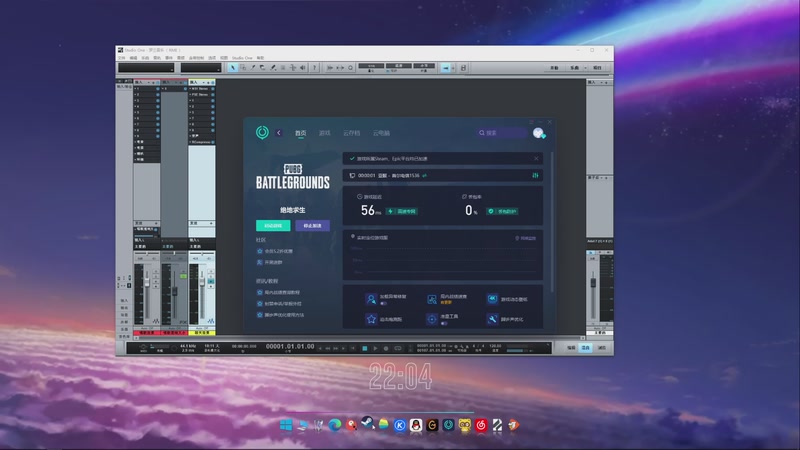Select the Arrow tool in Studio One toolbar
800x450 pixels.
(233, 67)
